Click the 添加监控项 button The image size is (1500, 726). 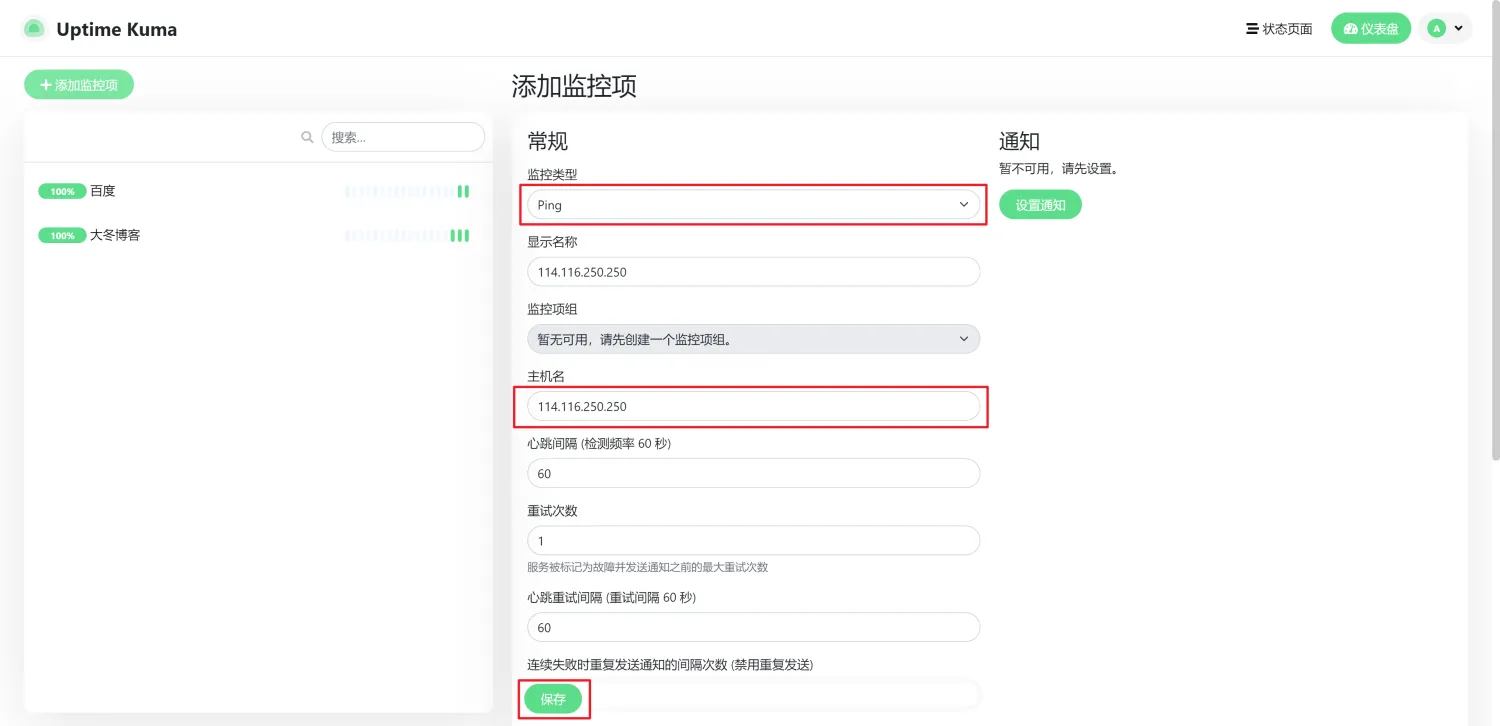tap(79, 85)
